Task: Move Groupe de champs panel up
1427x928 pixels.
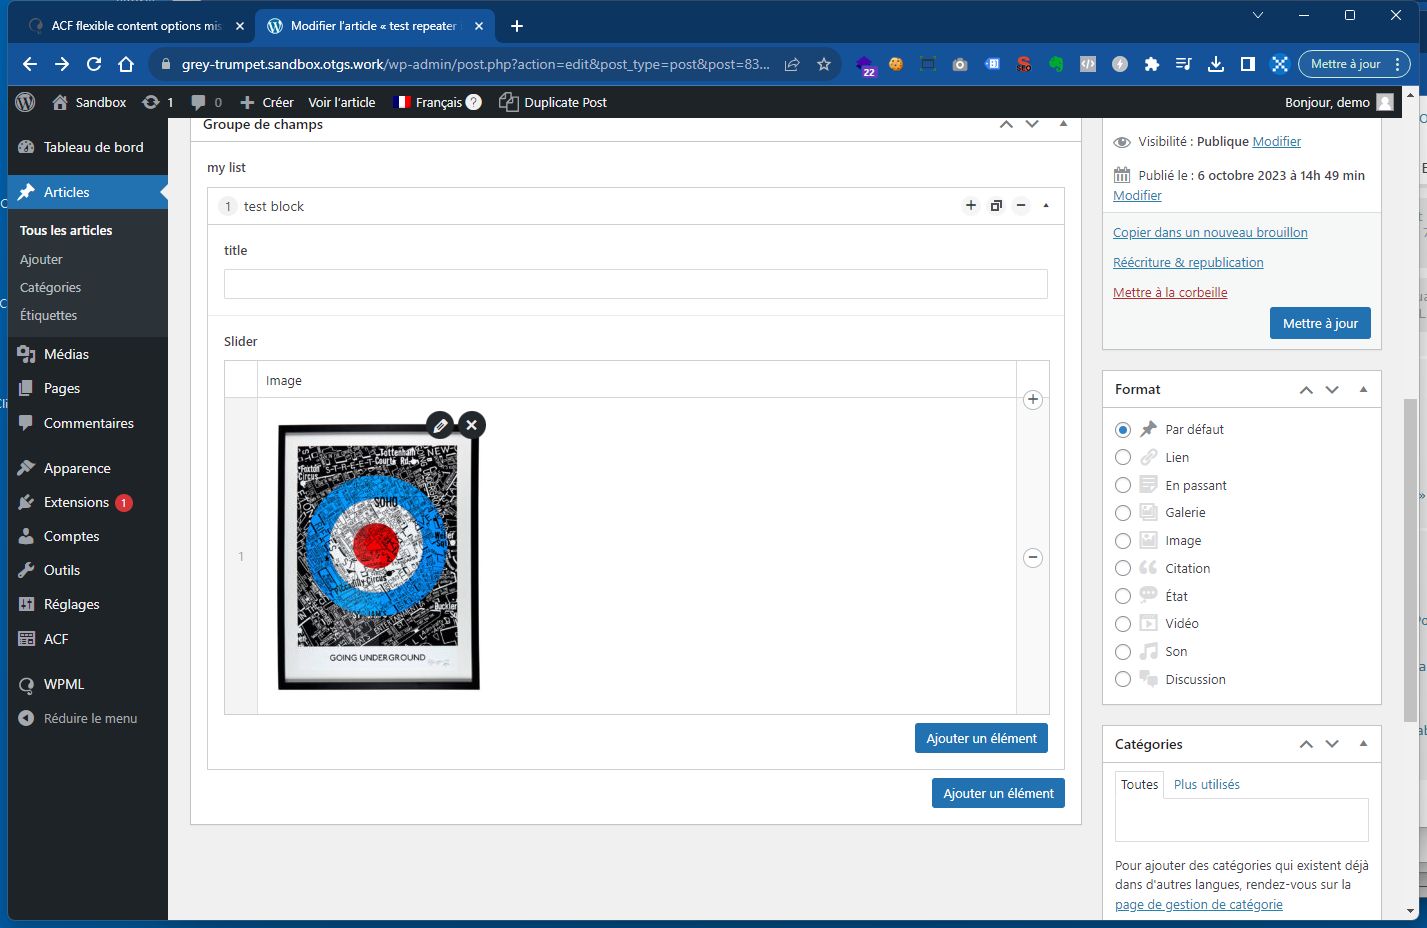Action: [1006, 124]
